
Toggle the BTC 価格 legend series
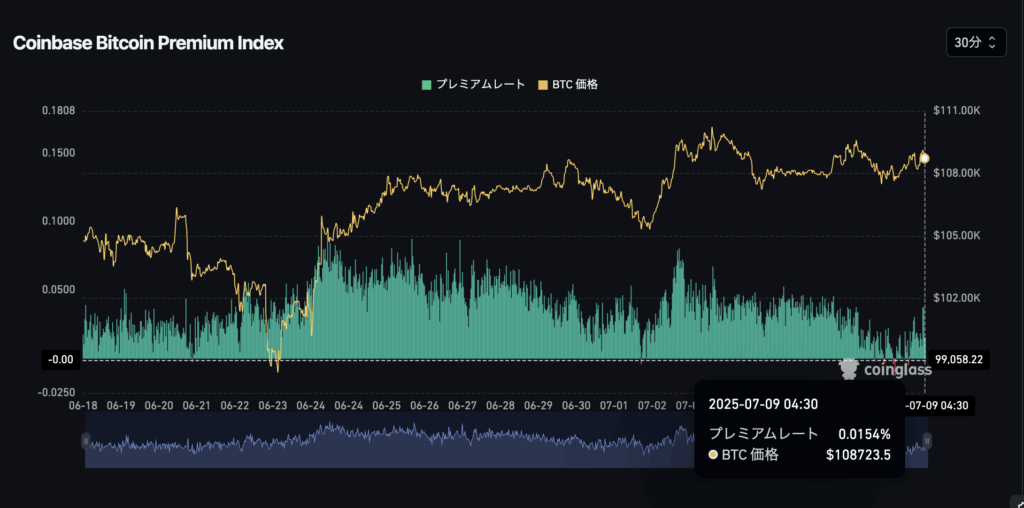pyautogui.click(x=568, y=85)
